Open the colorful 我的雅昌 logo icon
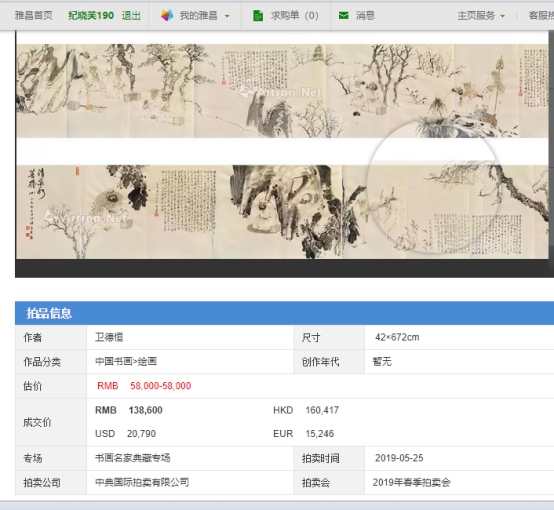The image size is (554, 510). coord(167,16)
